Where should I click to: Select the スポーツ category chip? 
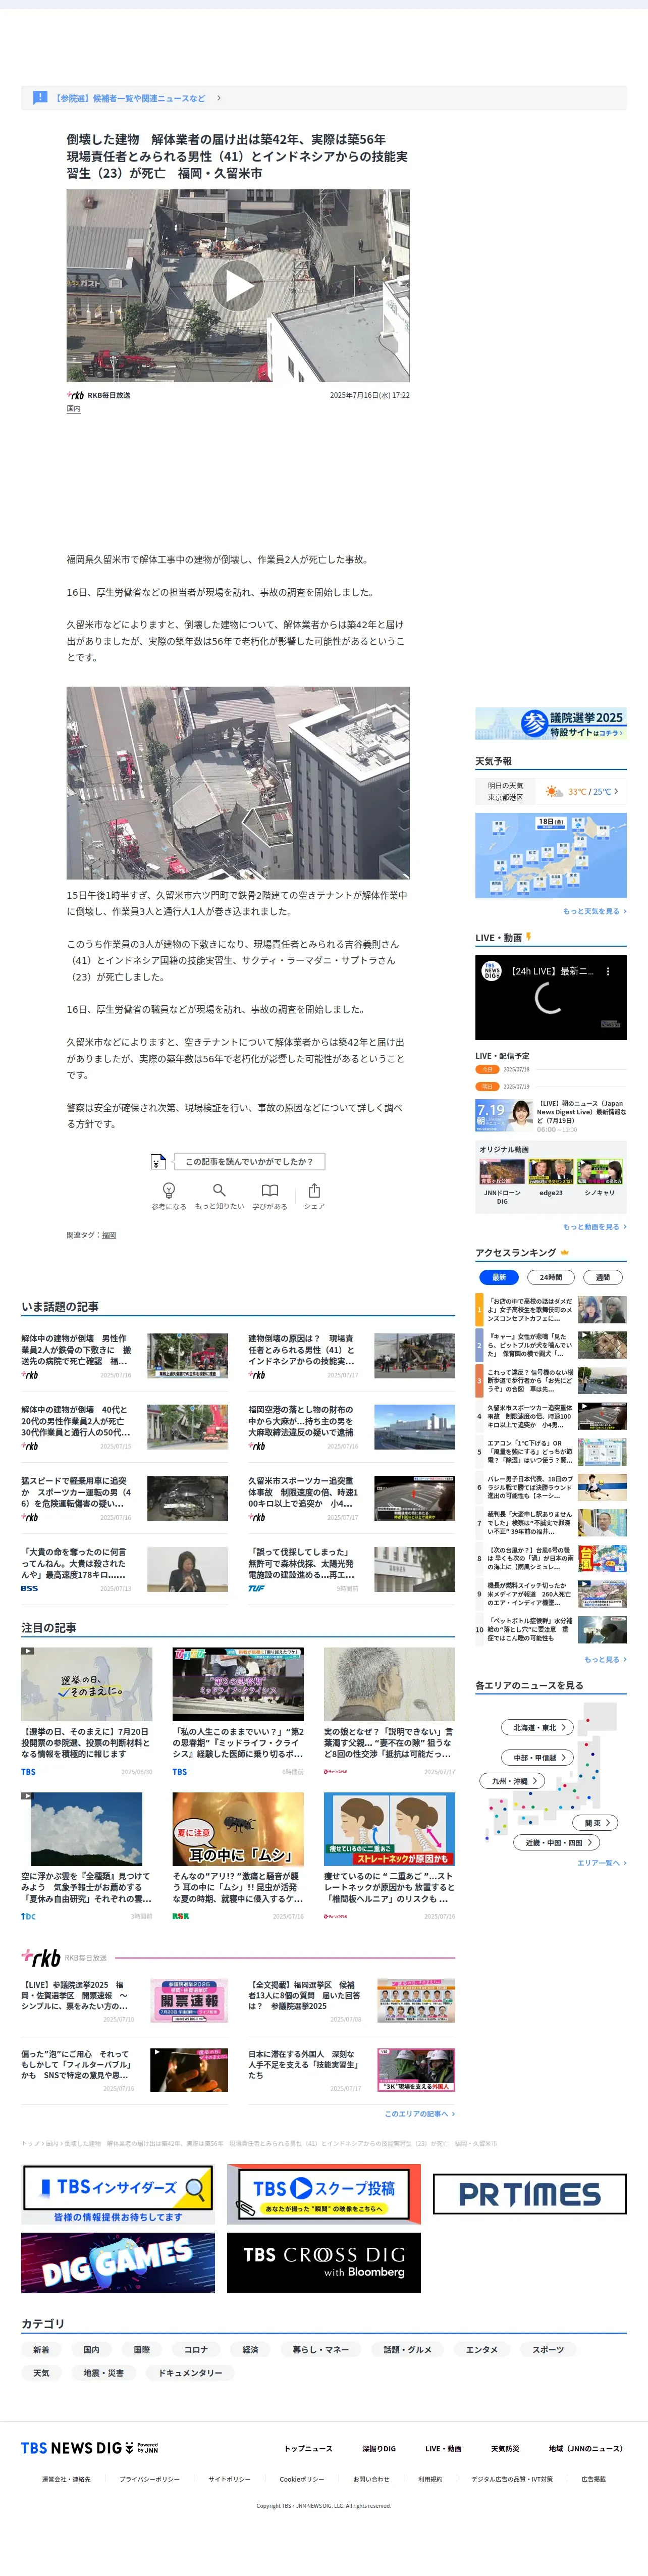click(548, 2350)
